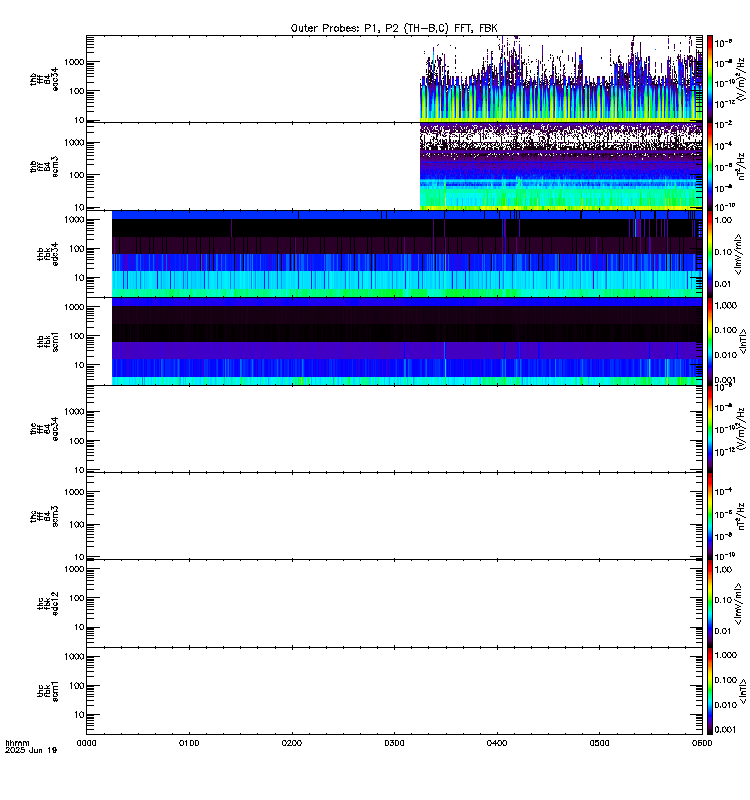Select the thc fff 64 eac34 panel label
The height and width of the screenshot is (800, 750).
click(44, 429)
